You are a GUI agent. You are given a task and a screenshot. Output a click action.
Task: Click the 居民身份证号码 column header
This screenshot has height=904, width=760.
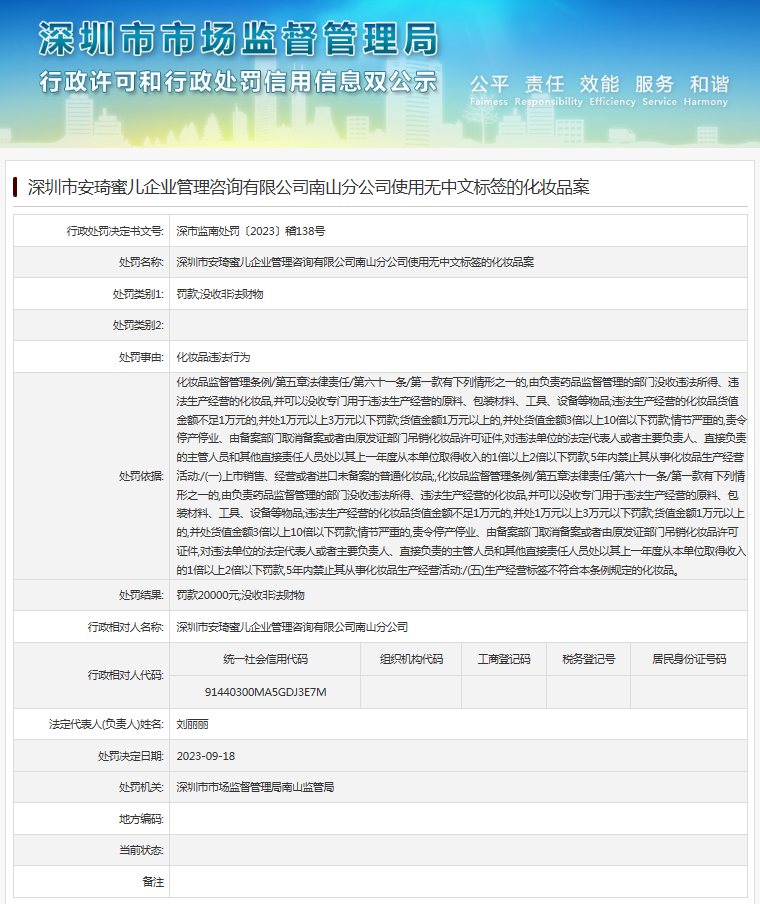(689, 659)
